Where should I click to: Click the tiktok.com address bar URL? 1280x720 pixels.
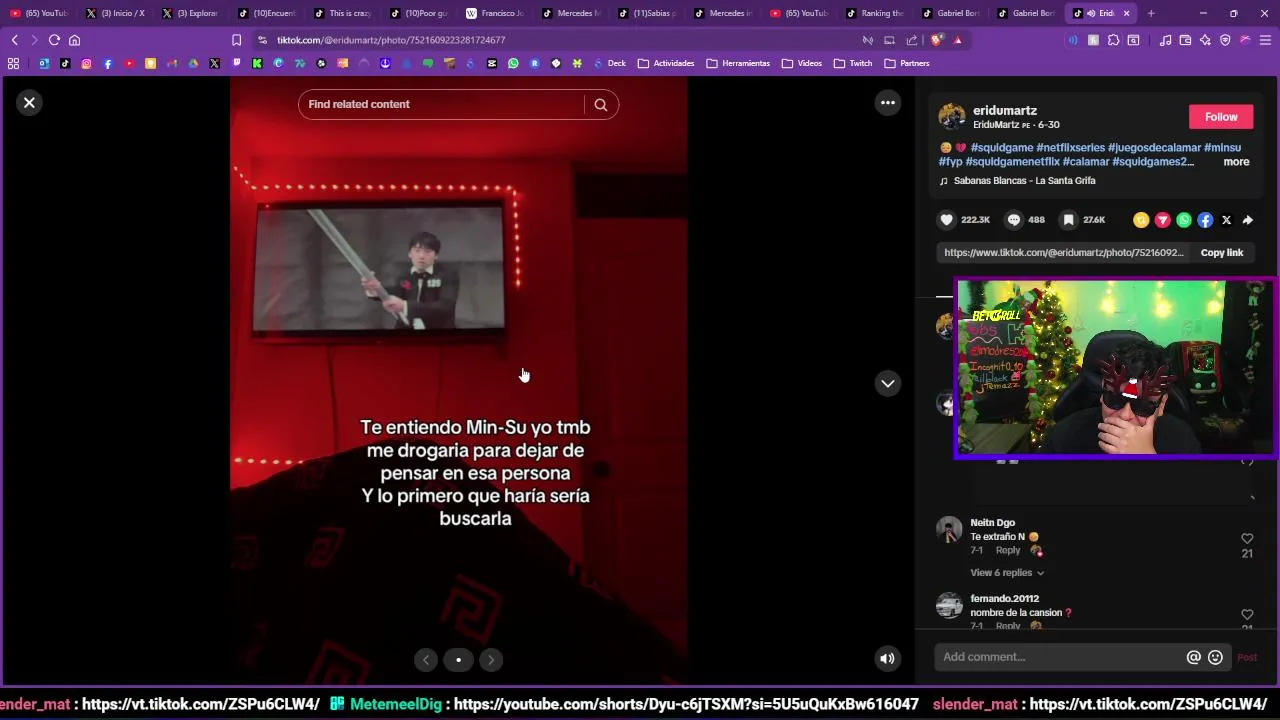coord(391,40)
